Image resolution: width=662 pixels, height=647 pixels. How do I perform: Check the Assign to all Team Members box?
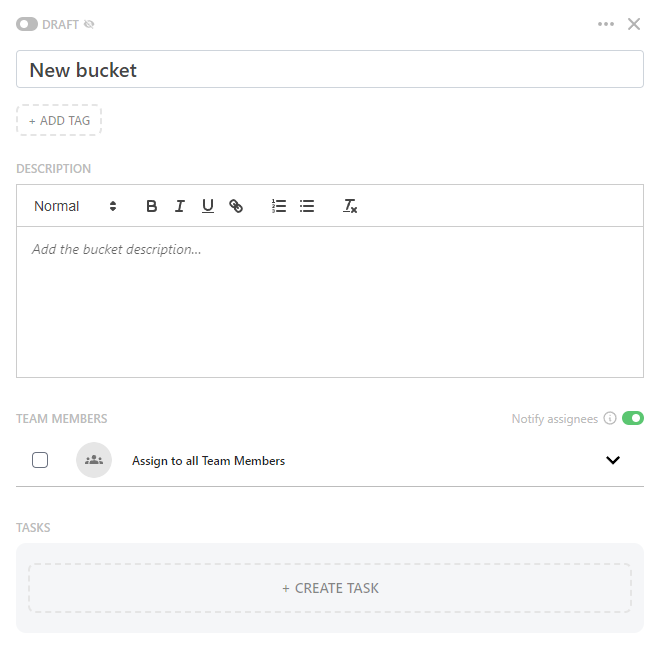(40, 460)
